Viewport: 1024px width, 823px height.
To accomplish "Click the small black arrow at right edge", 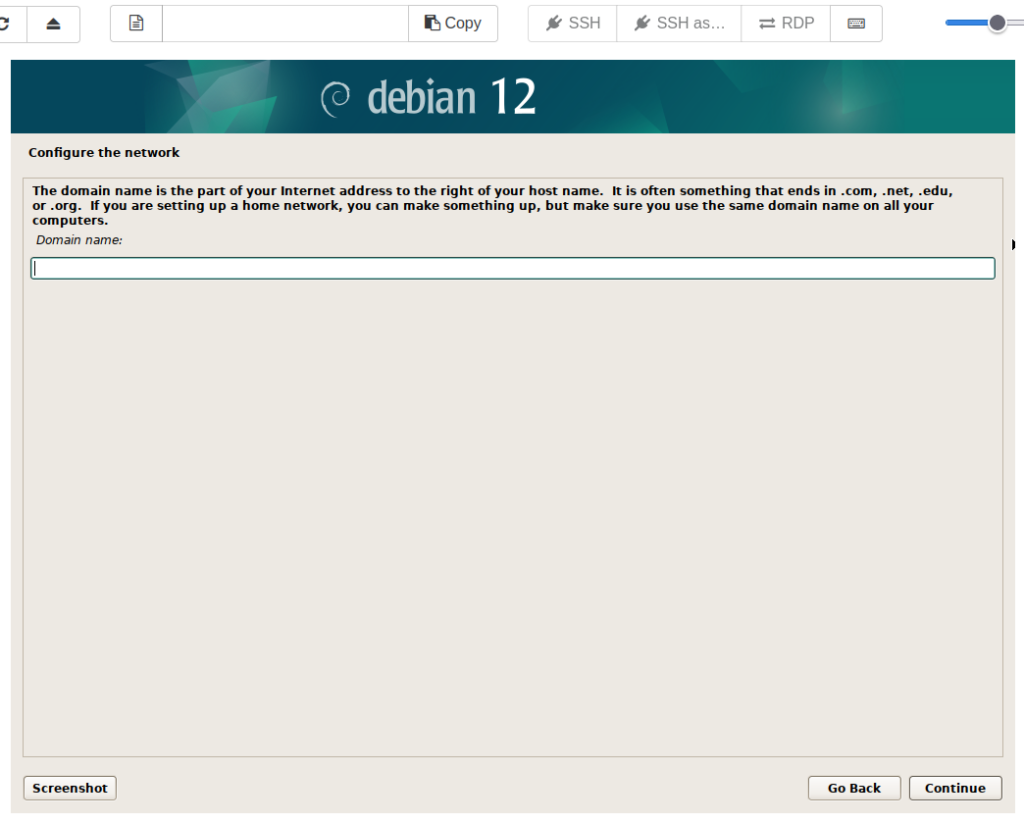I will click(1013, 244).
